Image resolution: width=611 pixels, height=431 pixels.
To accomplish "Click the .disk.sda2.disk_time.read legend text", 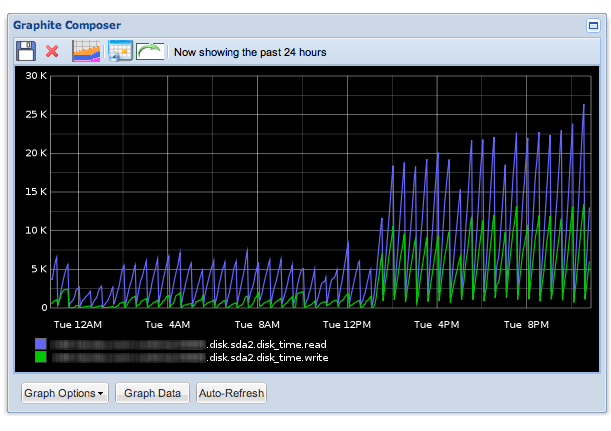I will pos(267,344).
